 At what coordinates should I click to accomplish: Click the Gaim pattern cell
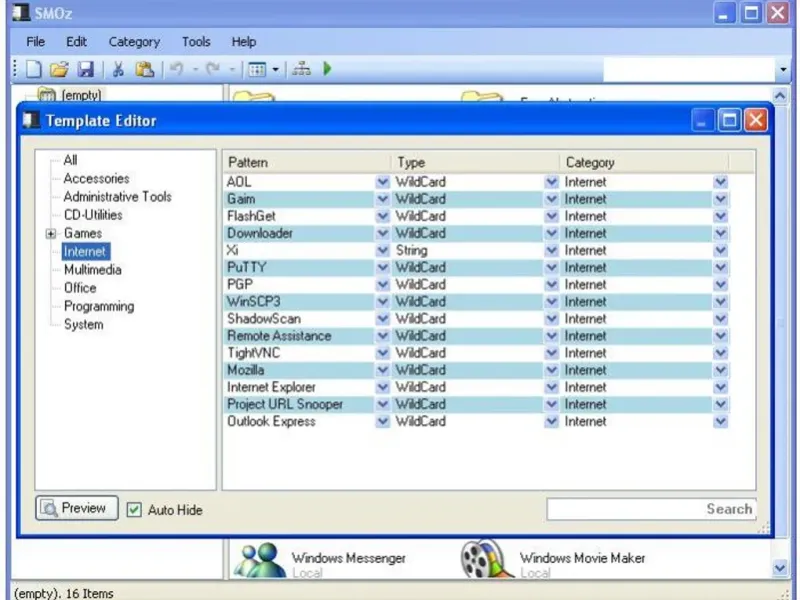299,199
